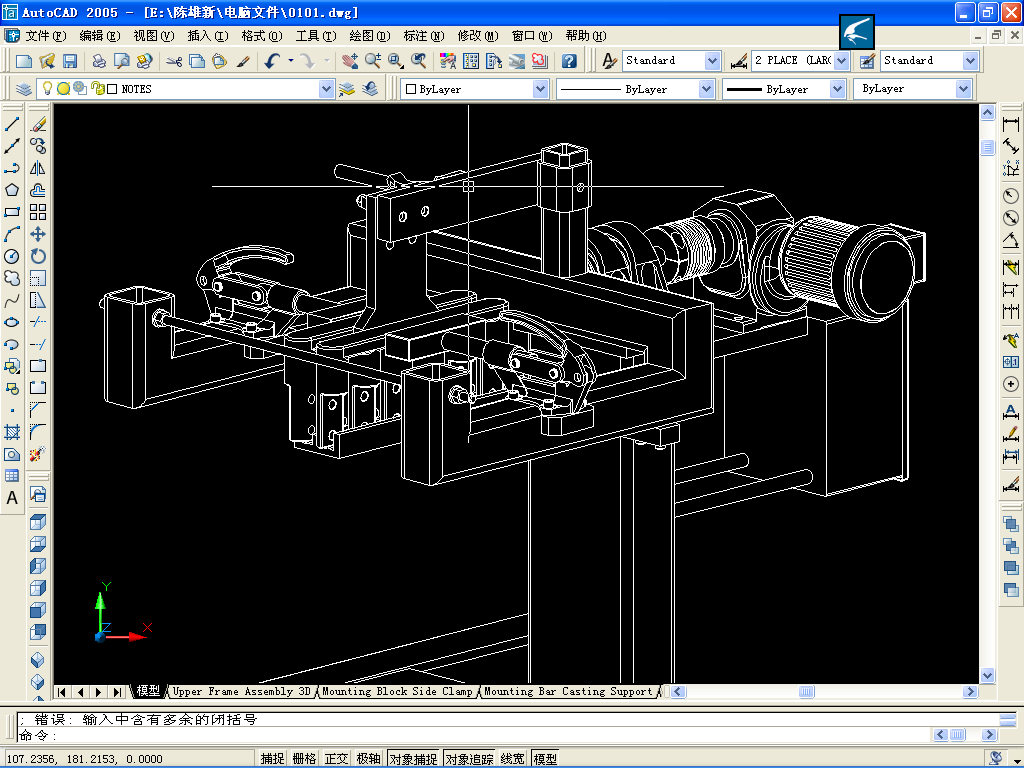This screenshot has height=768, width=1024.
Task: Toggle the 栅格 grid display
Action: [304, 759]
